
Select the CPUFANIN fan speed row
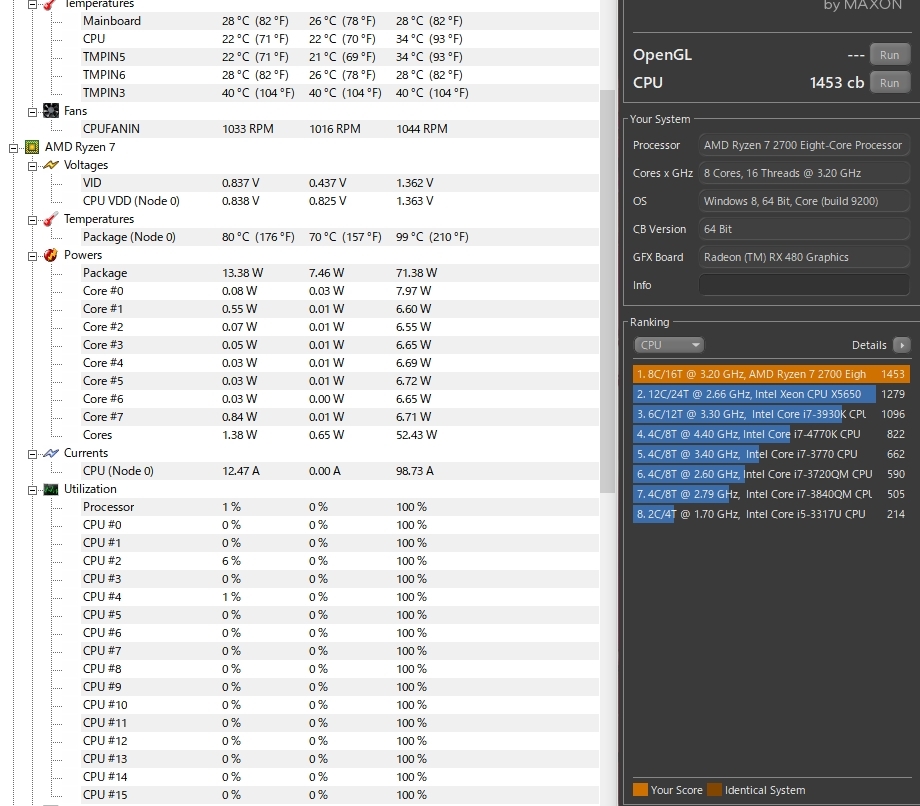(340, 129)
